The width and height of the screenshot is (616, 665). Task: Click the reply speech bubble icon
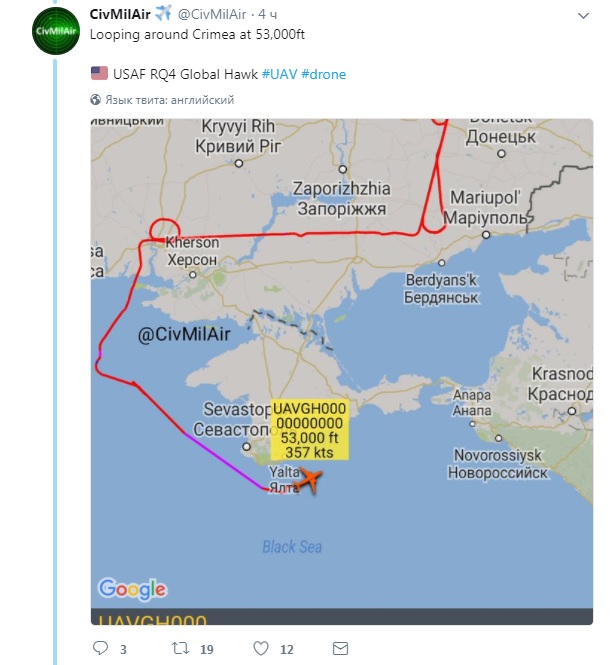[x=101, y=649]
